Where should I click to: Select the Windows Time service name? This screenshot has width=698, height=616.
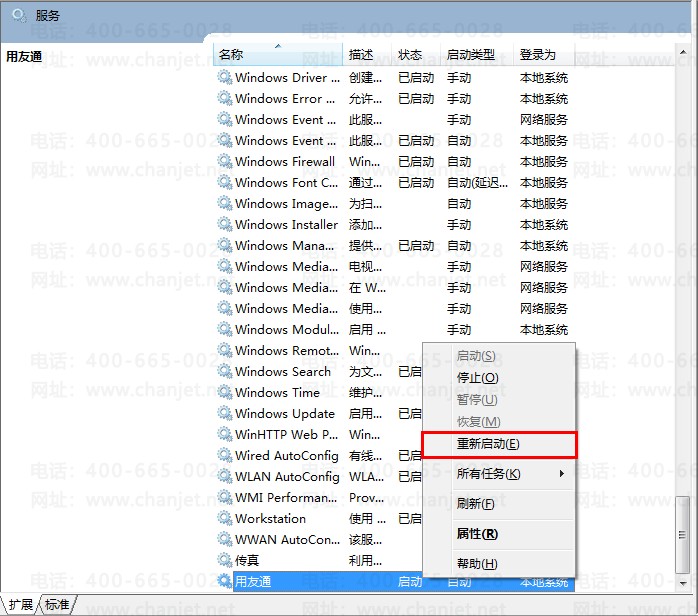coord(277,393)
